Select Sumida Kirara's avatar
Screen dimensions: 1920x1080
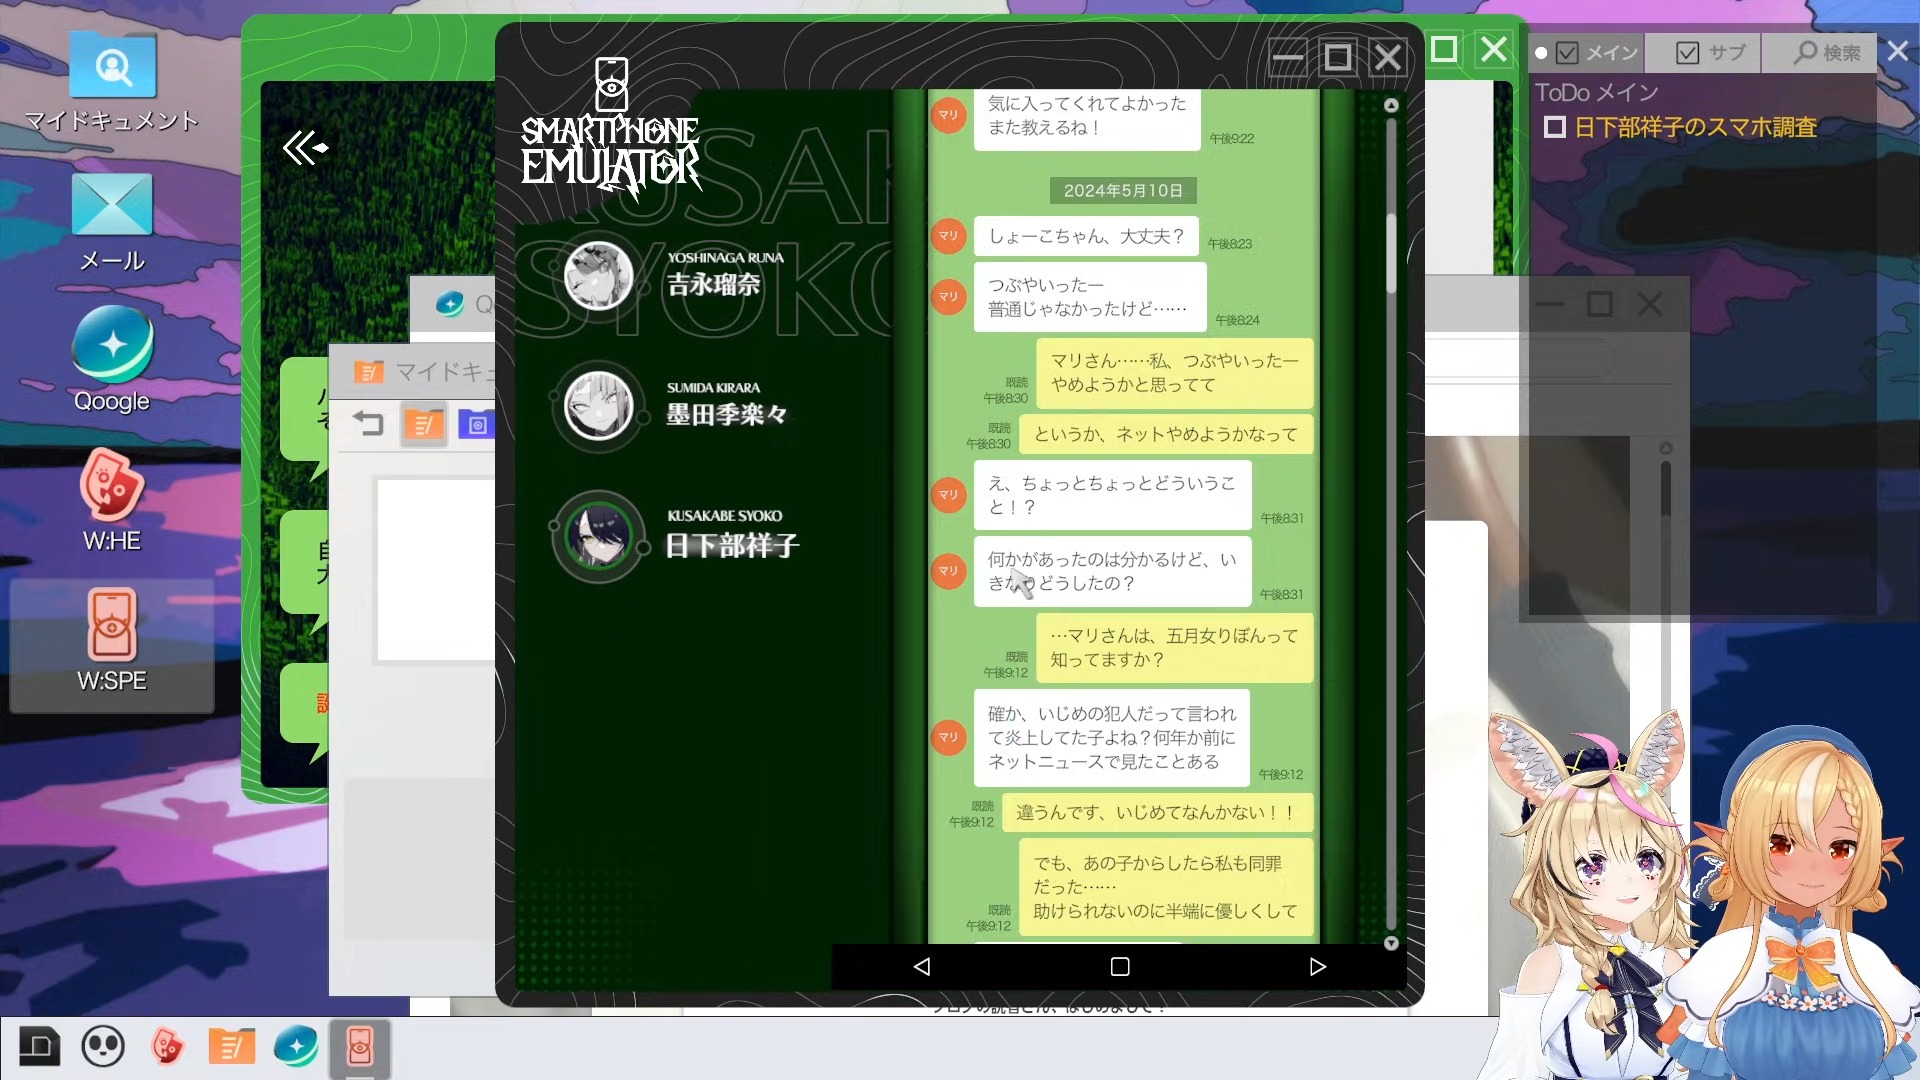598,406
